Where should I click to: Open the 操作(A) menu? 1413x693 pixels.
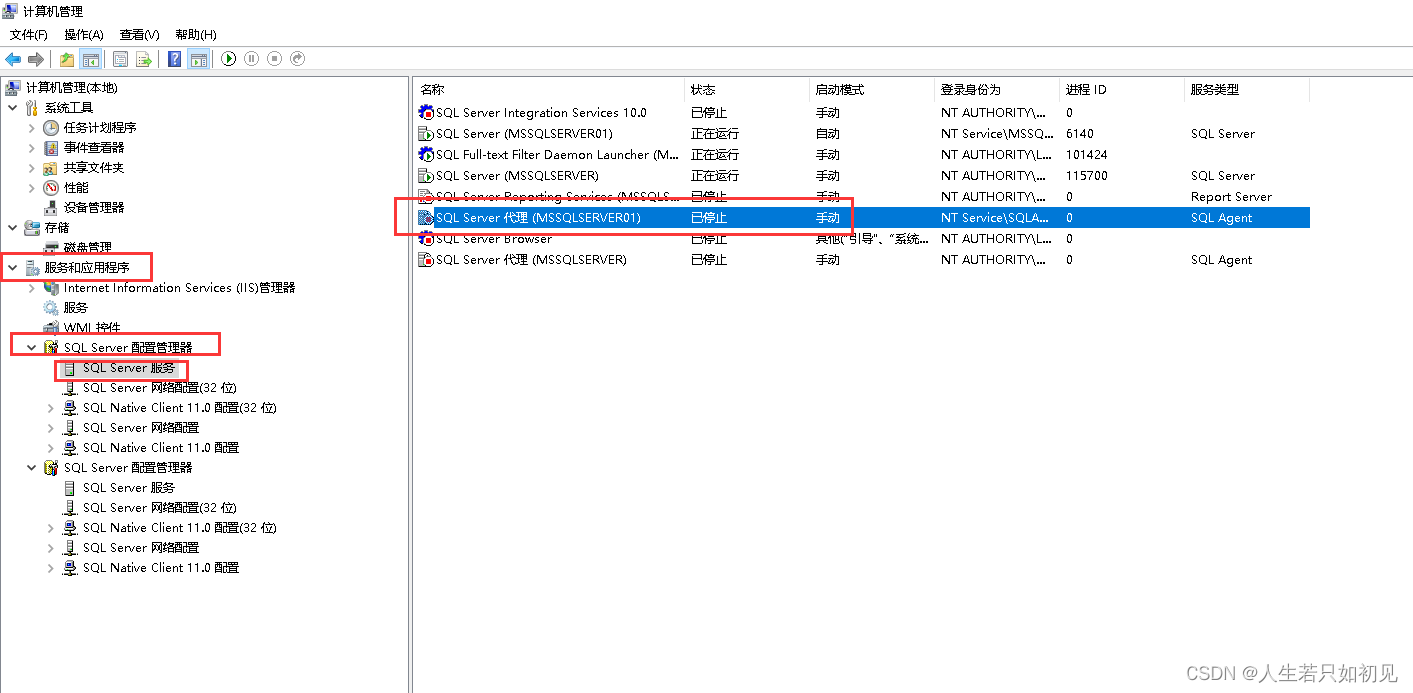[x=84, y=34]
